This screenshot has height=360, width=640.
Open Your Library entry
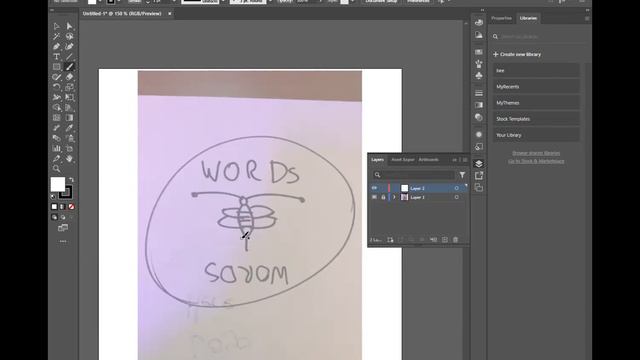click(536, 135)
